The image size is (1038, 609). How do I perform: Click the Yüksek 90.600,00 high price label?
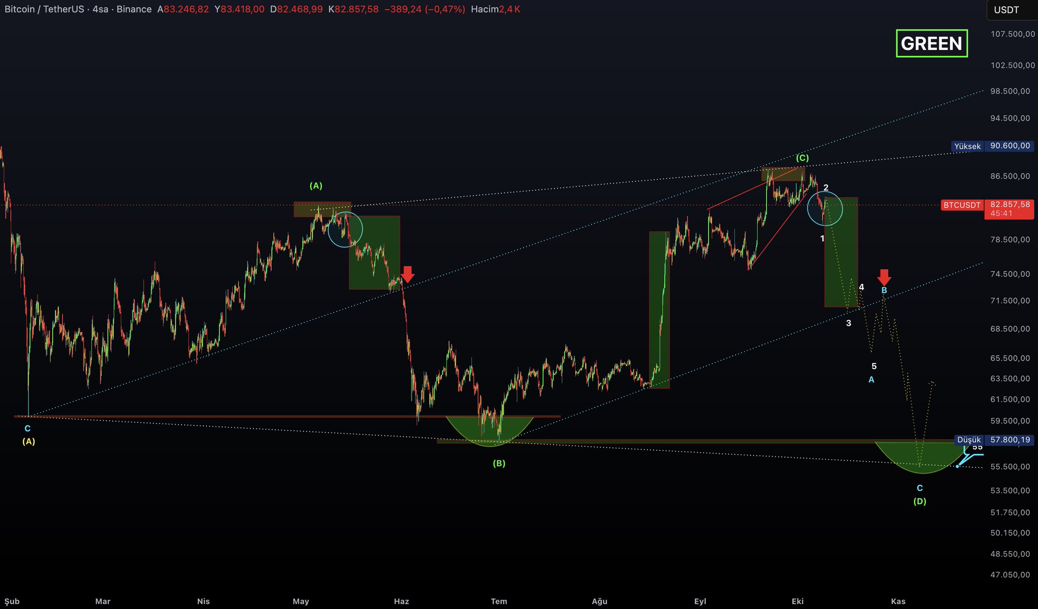(992, 146)
